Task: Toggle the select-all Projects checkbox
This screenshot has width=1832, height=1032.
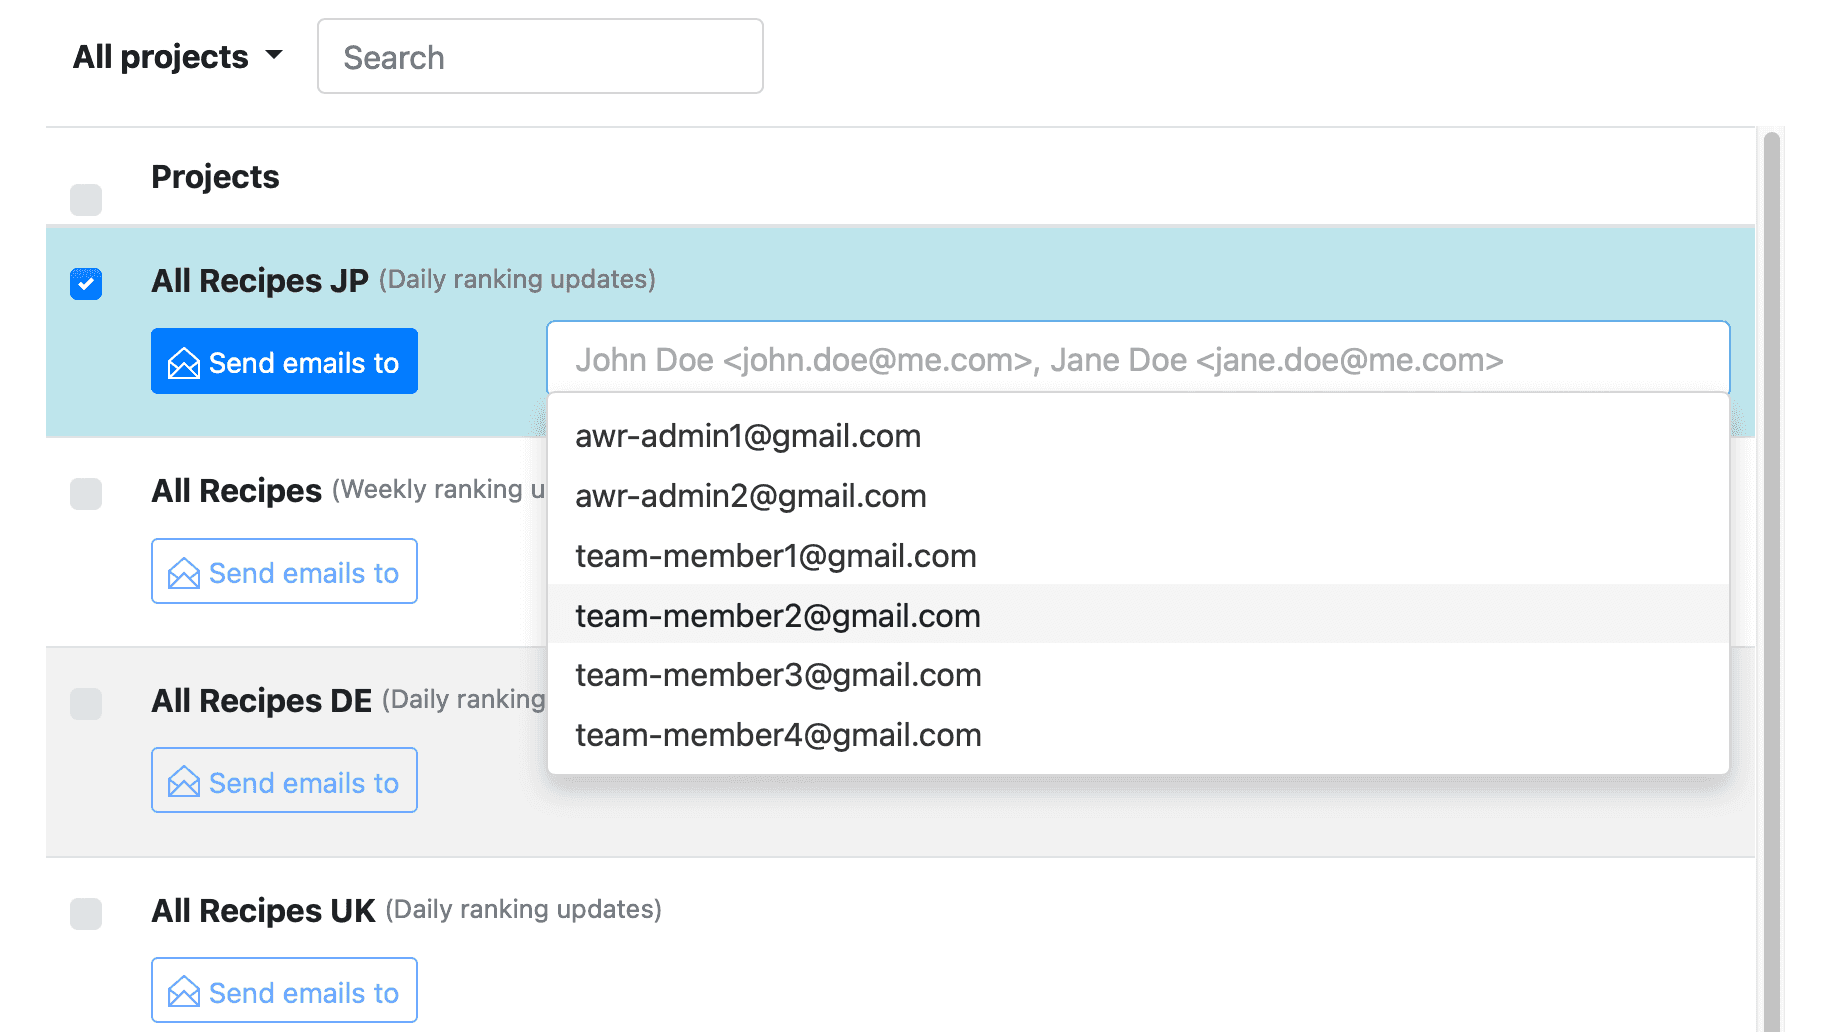Action: click(86, 199)
